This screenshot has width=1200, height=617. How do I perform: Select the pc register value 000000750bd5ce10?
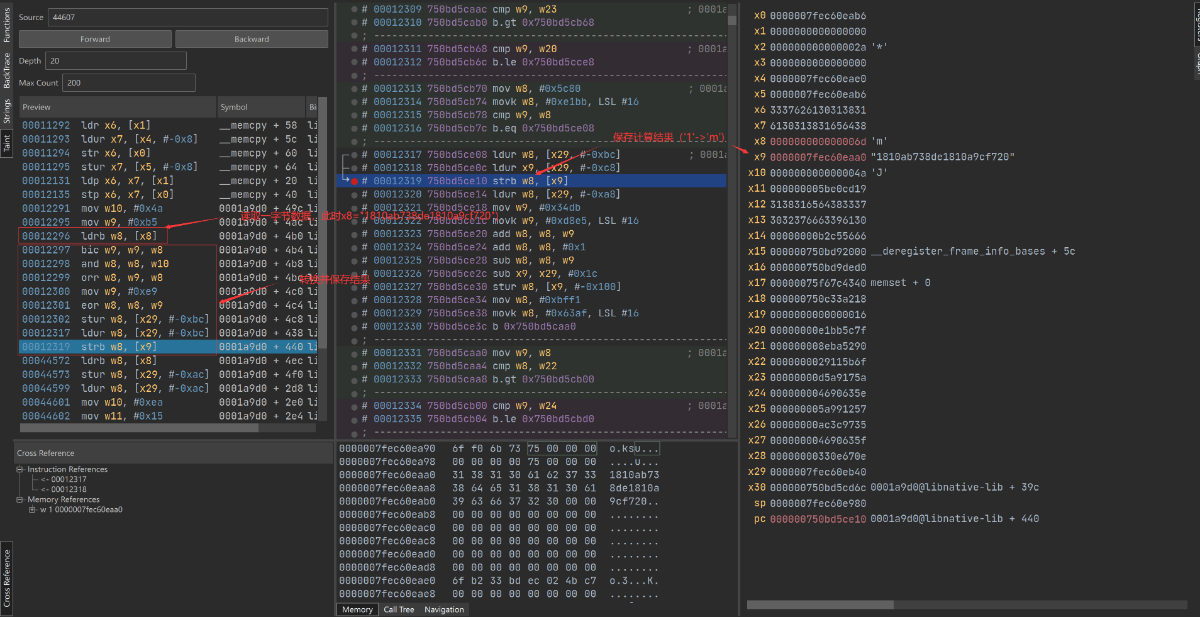[818, 519]
